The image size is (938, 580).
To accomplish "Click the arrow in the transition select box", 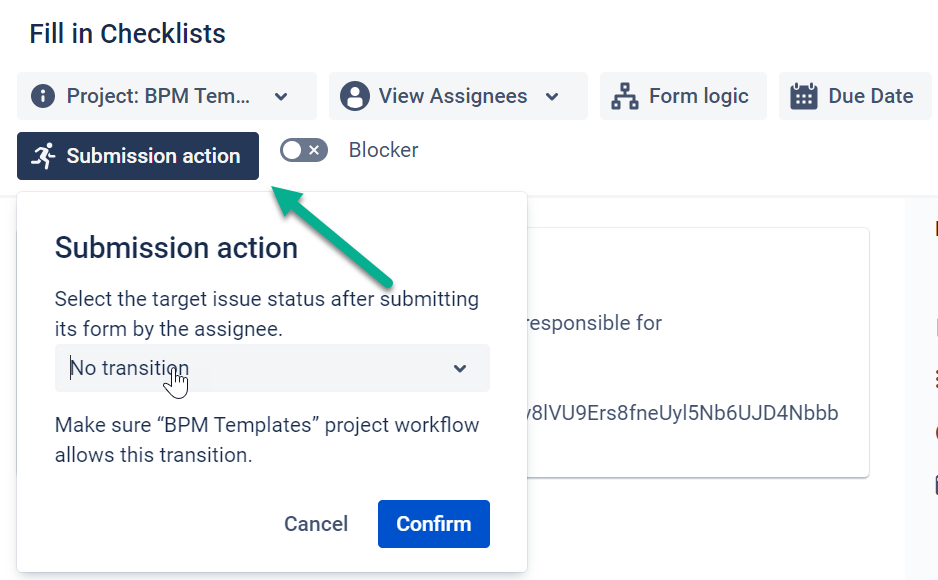I will coord(460,368).
